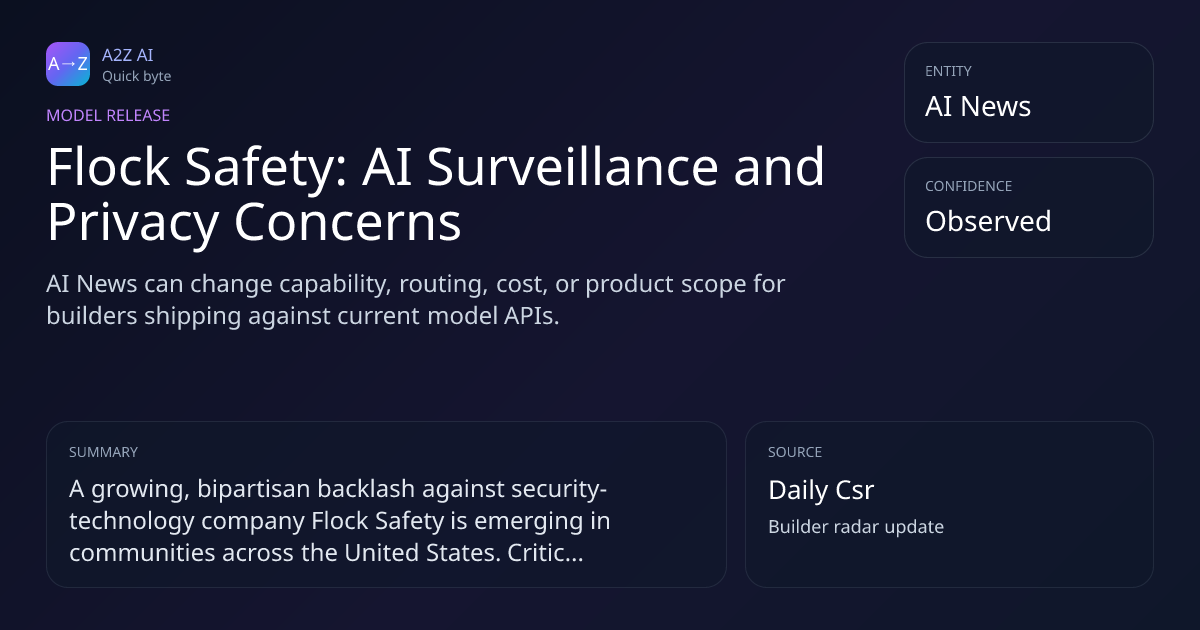Click the SOURCE label

point(795,452)
